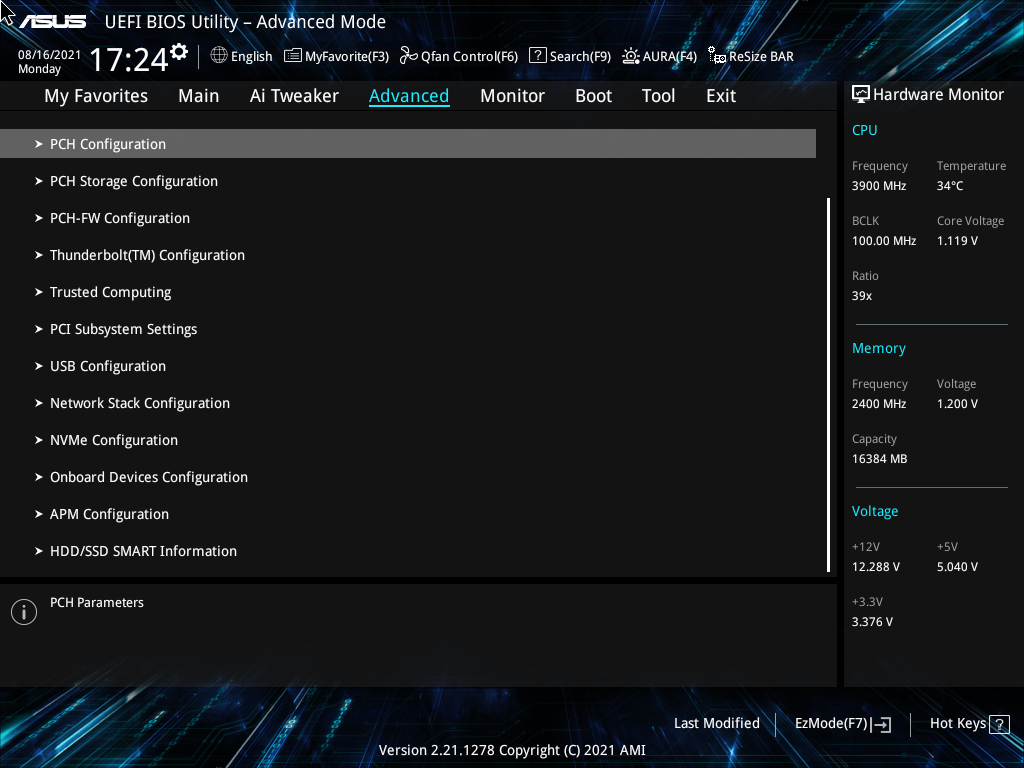Click the Hardware Monitor screen icon

(x=861, y=95)
